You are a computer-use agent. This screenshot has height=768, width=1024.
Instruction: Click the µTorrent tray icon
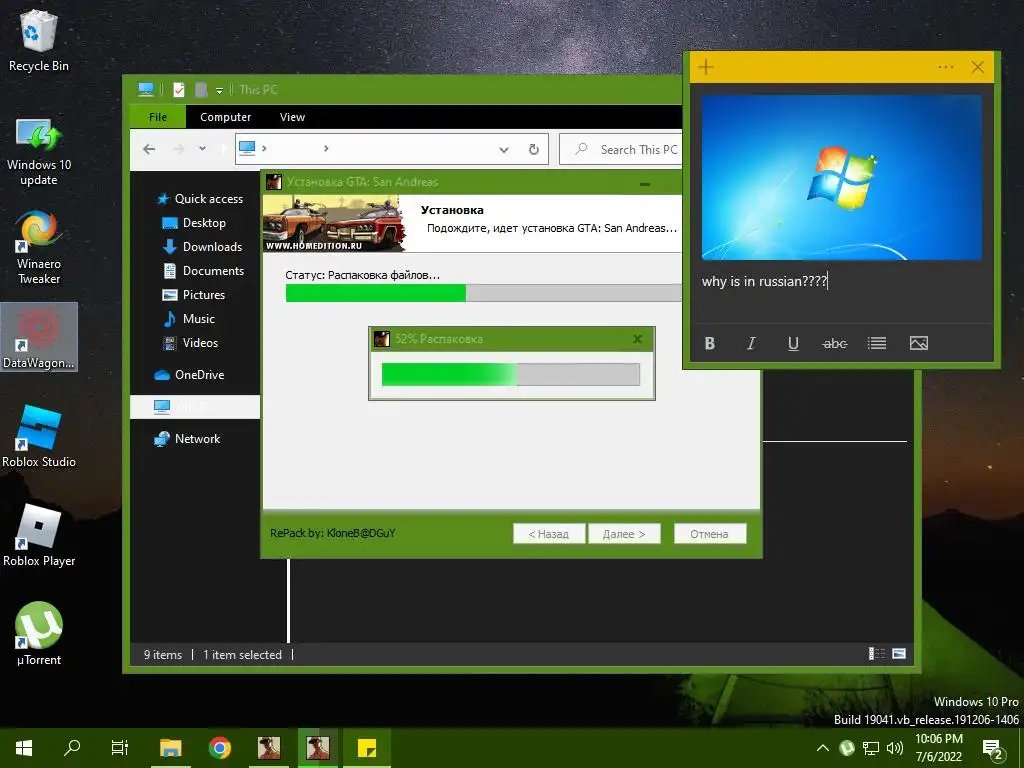pos(847,748)
